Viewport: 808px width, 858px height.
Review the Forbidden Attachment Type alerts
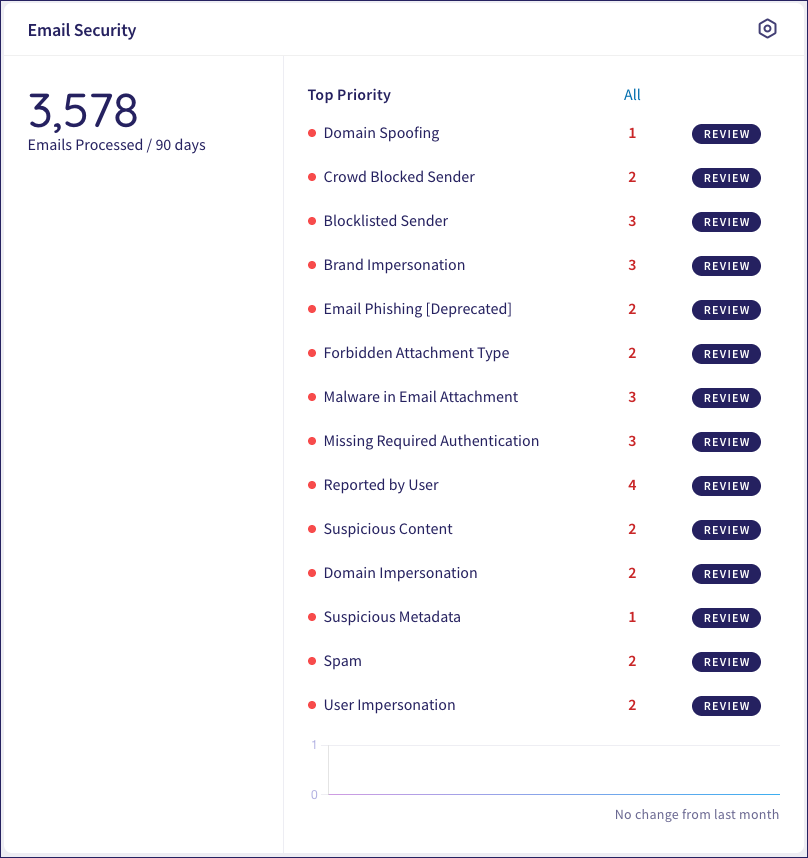(x=726, y=353)
